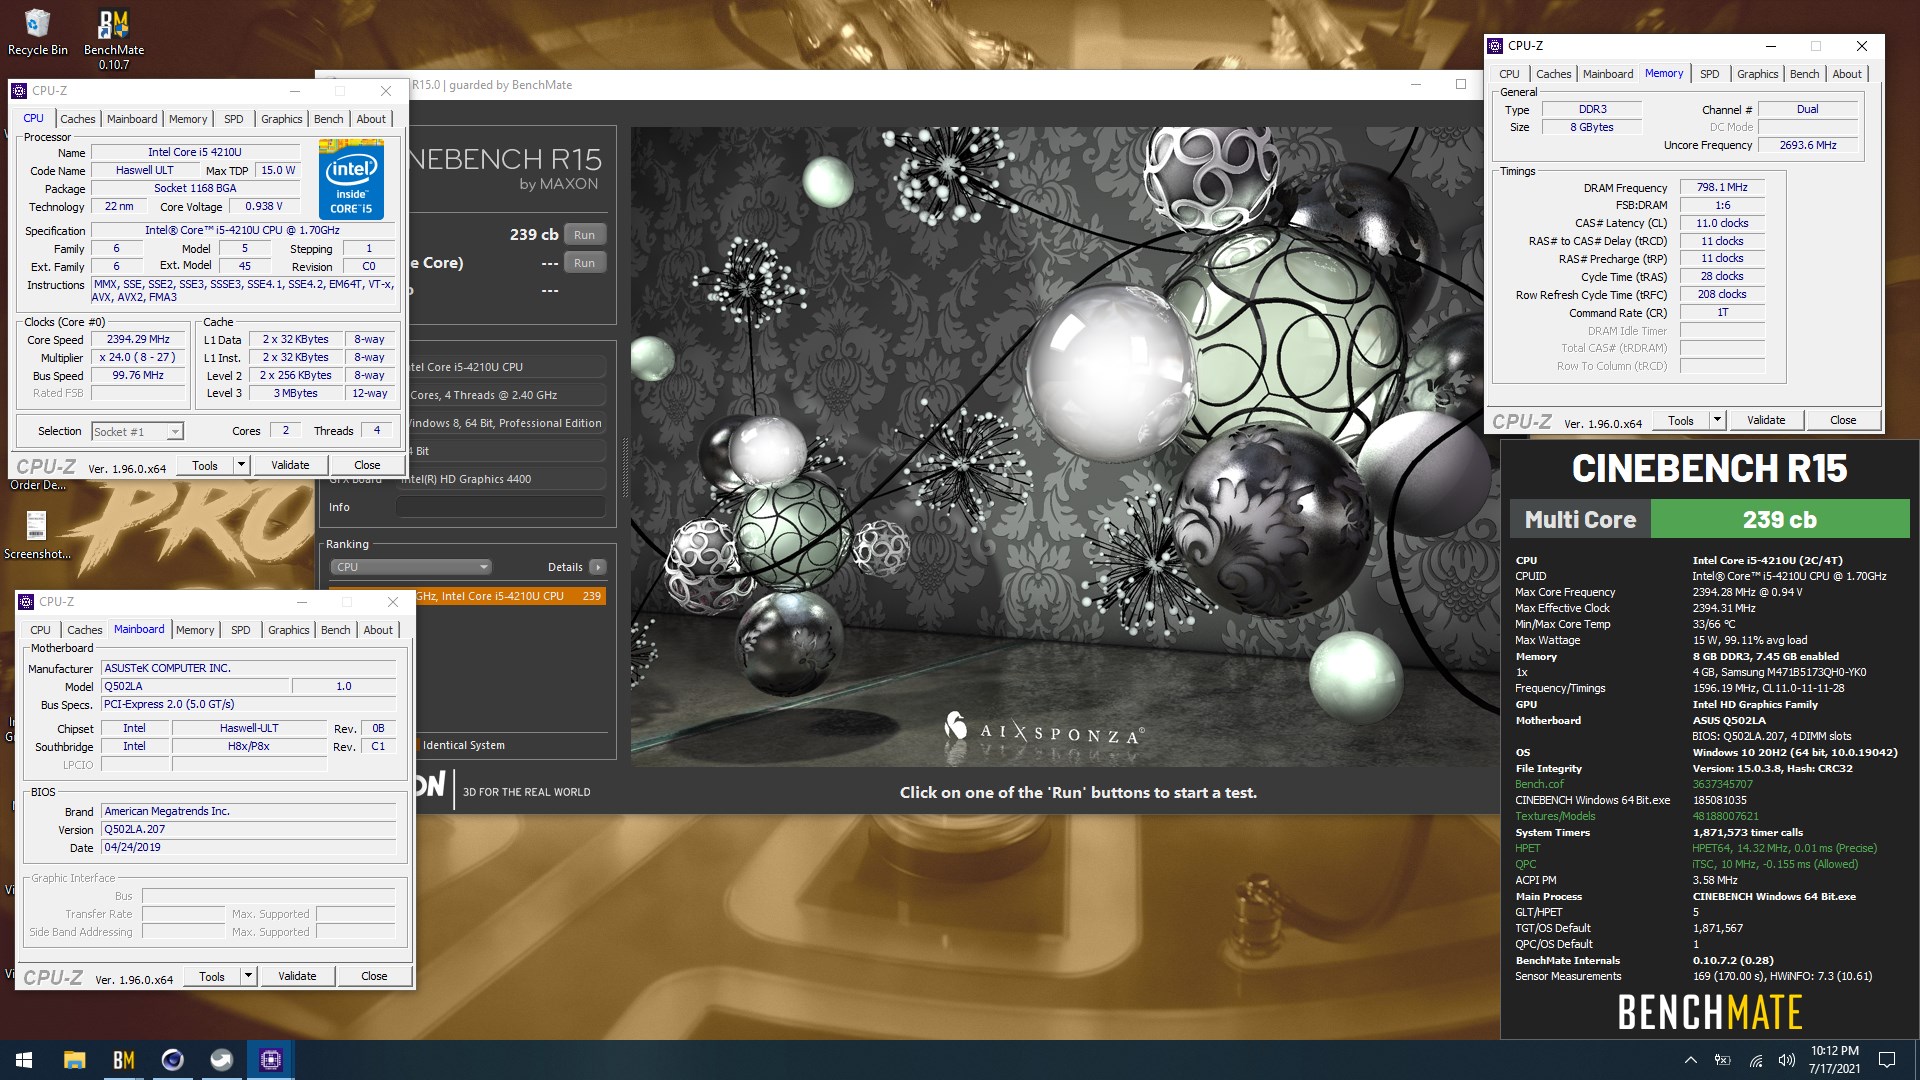Switch to Caches tab in CPU window
The height and width of the screenshot is (1080, 1920).
click(77, 119)
